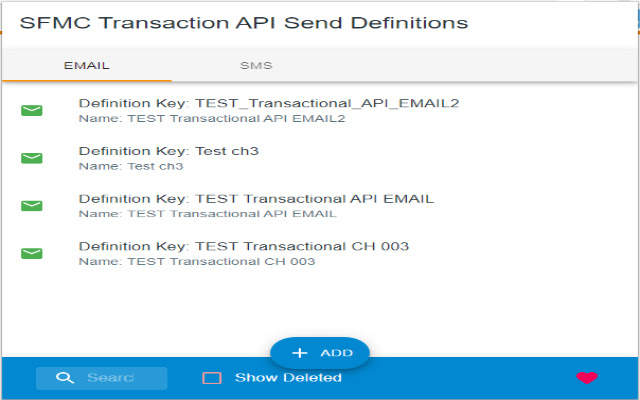Enable the Show Deleted checkbox
640x400 pixels.
pyautogui.click(x=212, y=378)
